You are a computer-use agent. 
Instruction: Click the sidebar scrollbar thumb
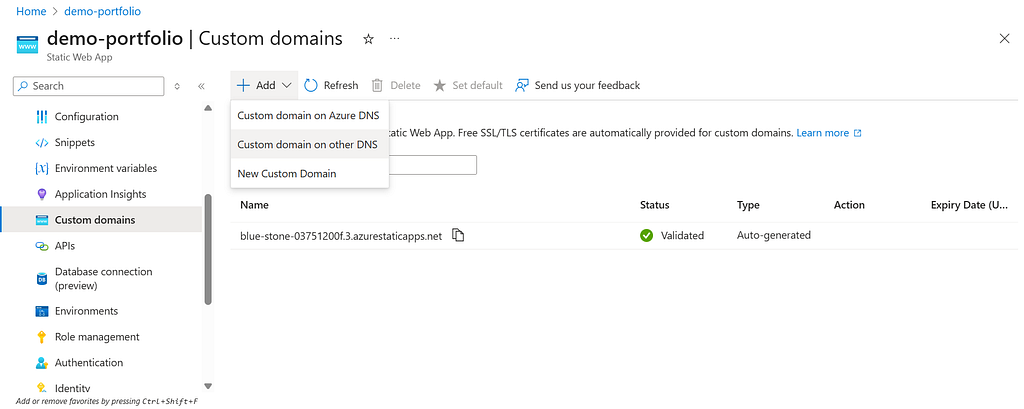click(208, 249)
